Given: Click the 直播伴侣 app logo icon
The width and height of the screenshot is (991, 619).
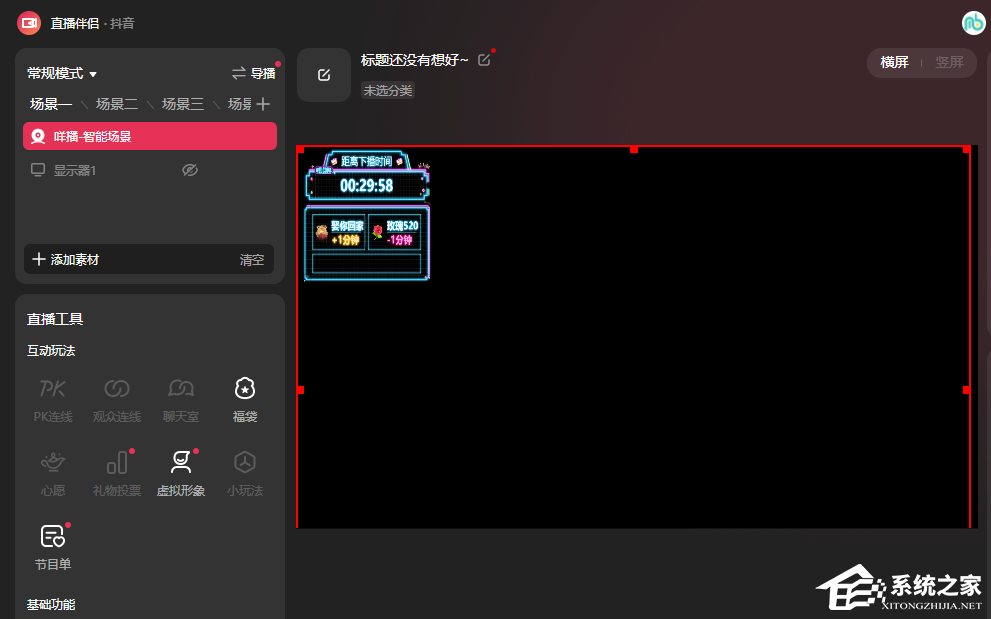Looking at the screenshot, I should pos(29,23).
